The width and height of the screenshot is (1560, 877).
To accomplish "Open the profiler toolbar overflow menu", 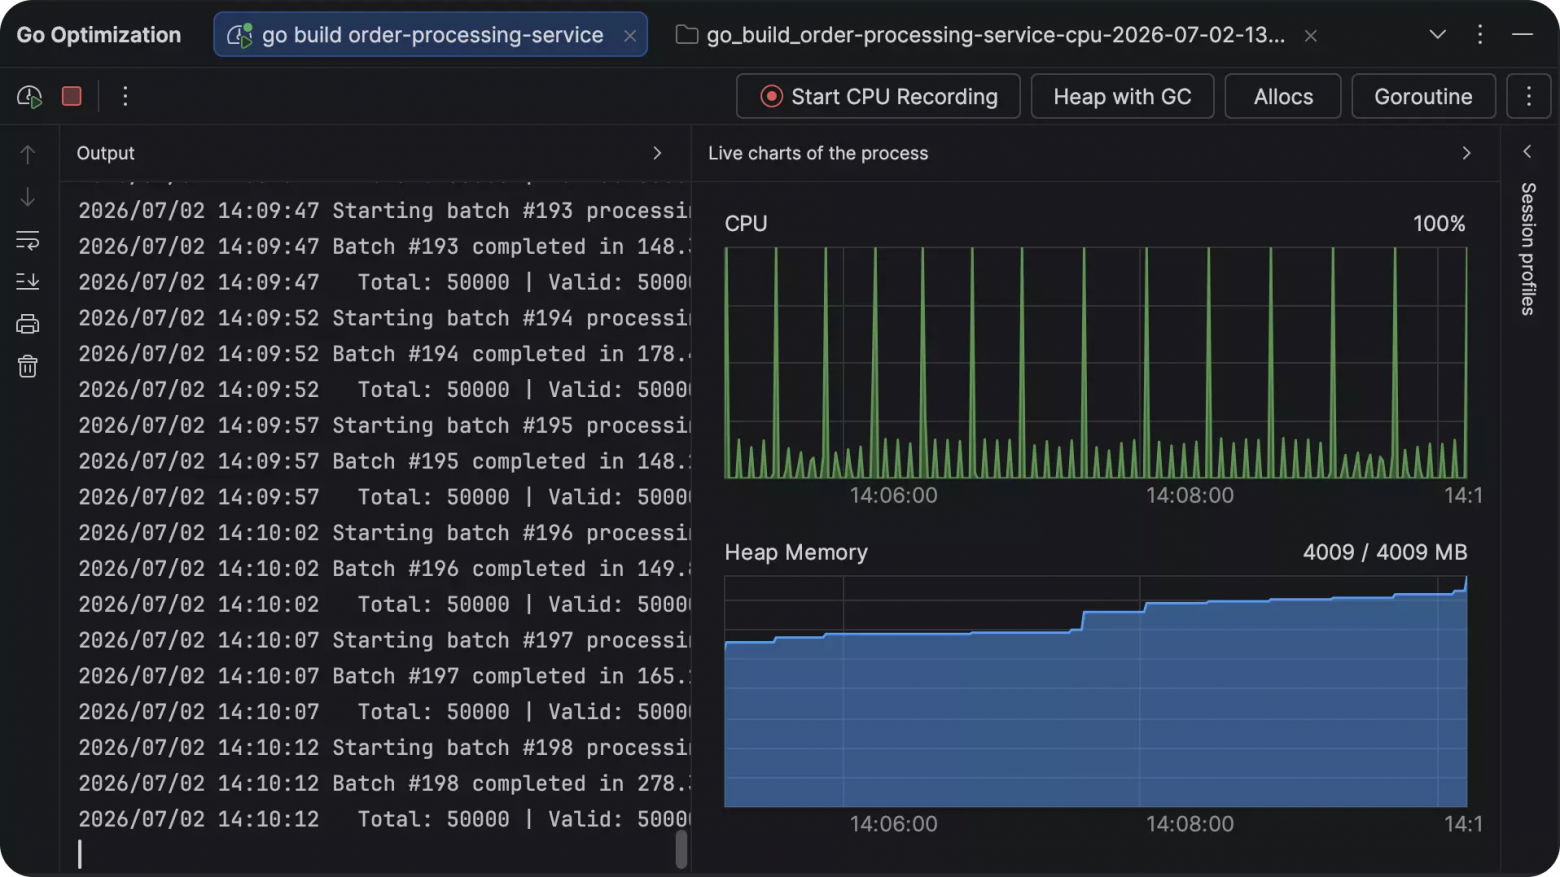I will point(1529,96).
